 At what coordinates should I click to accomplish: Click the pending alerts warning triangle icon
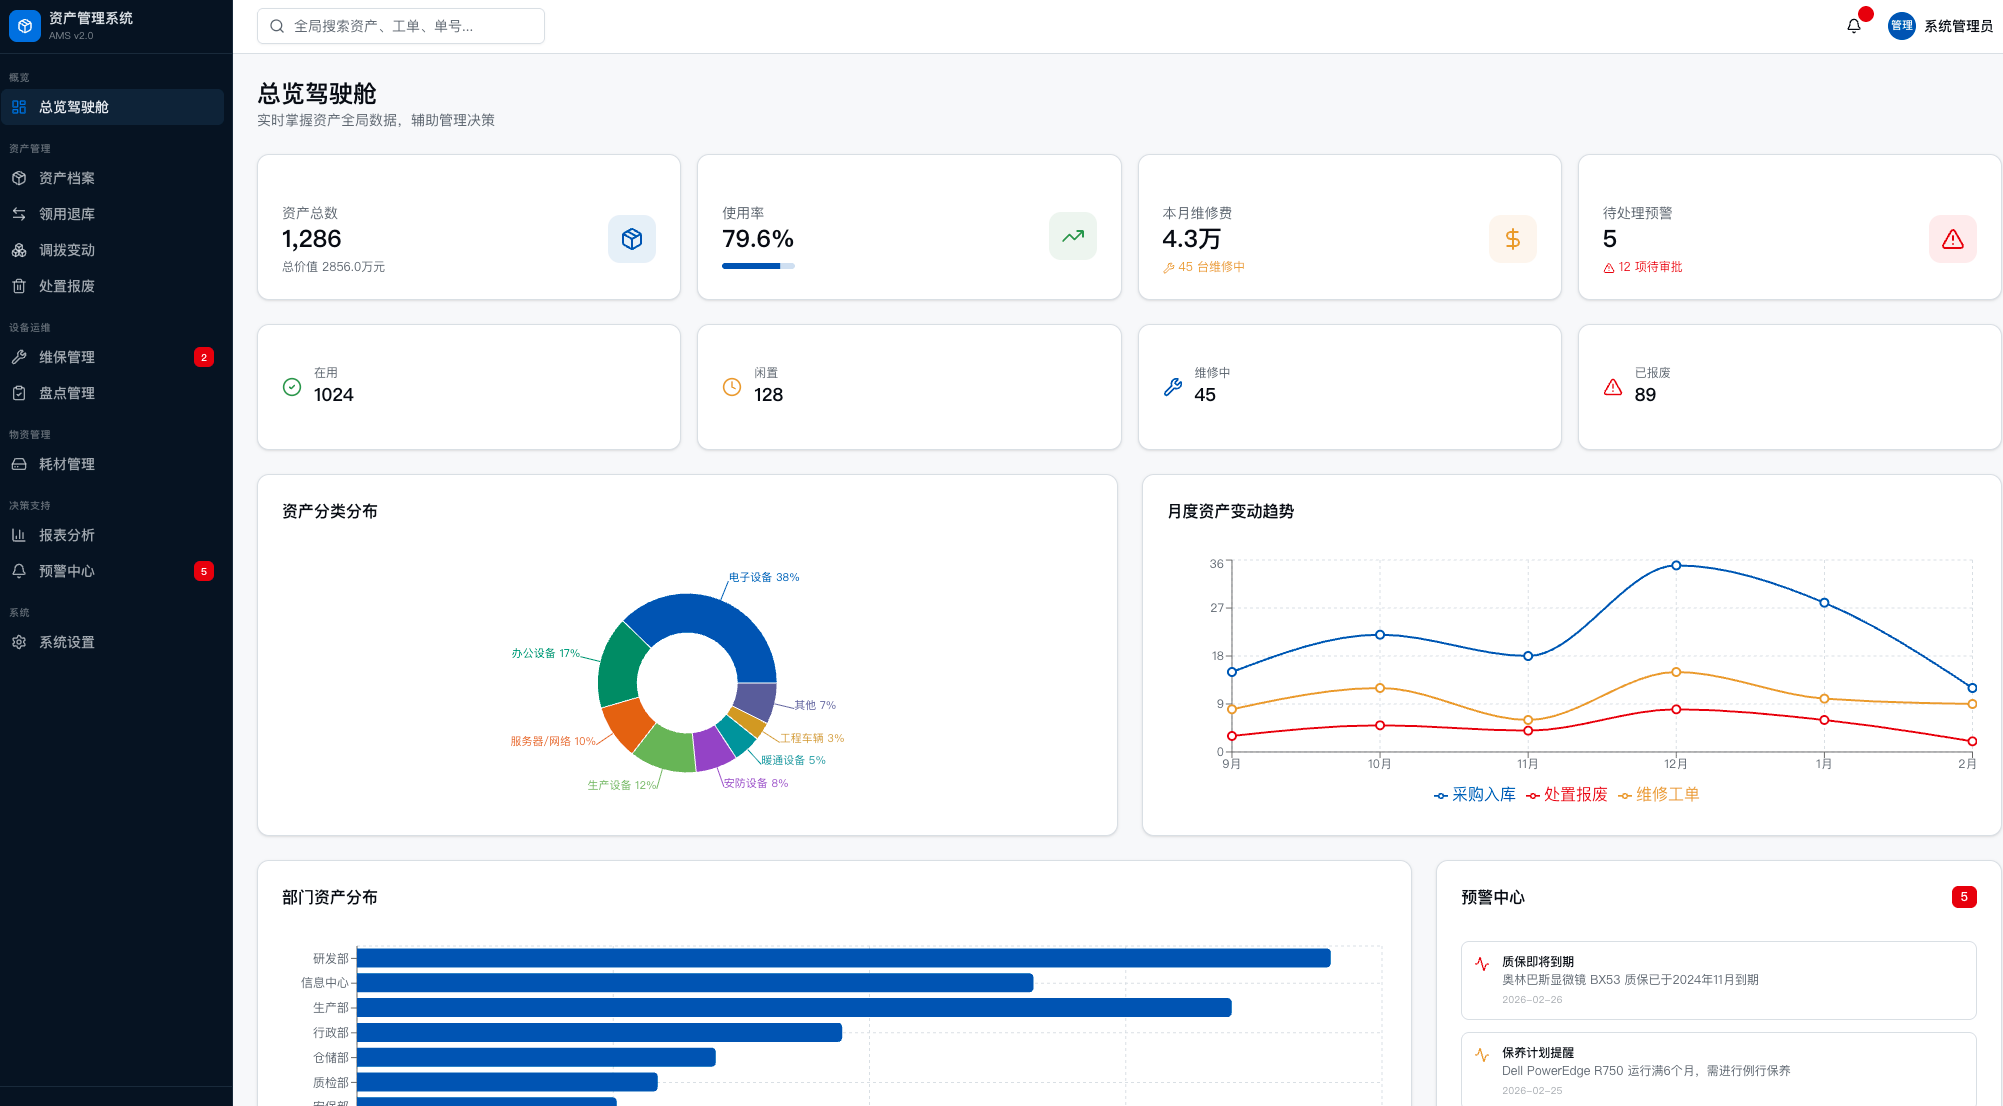click(1952, 239)
